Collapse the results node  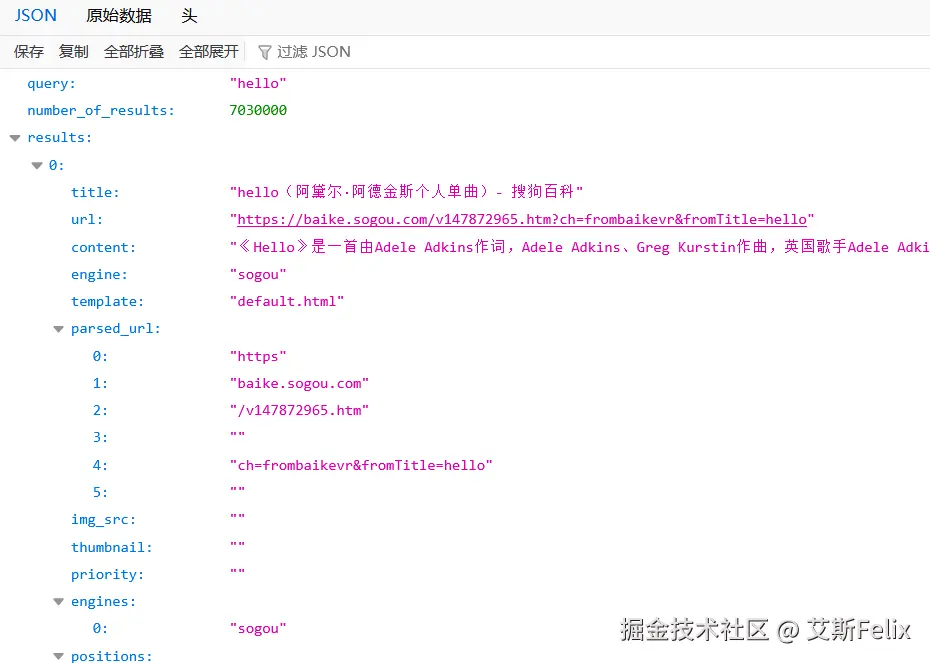coord(15,138)
